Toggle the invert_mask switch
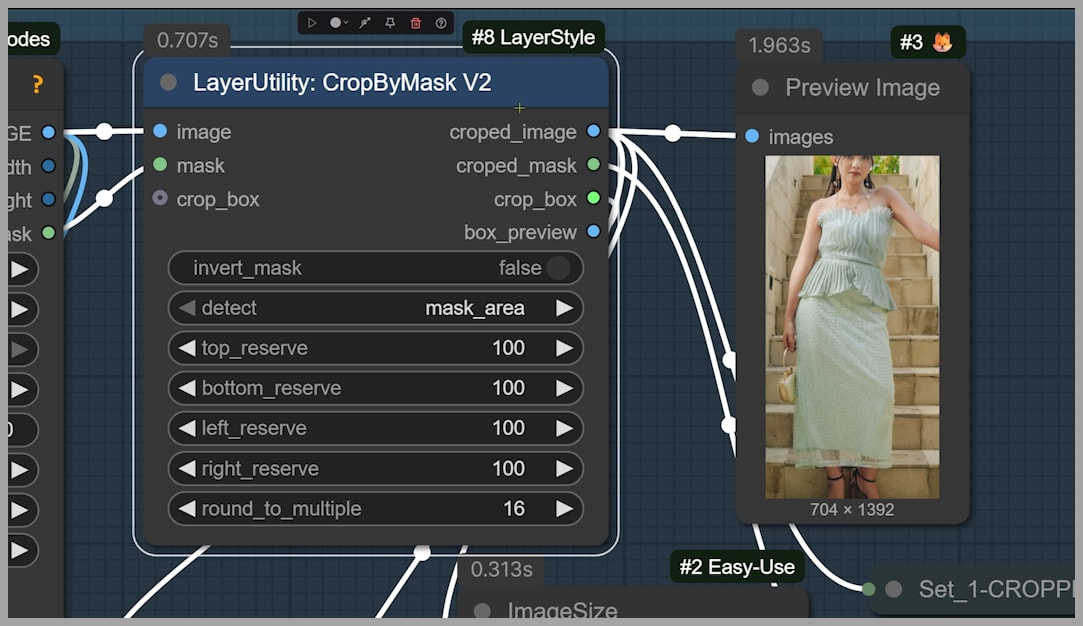This screenshot has width=1083, height=626. click(x=557, y=268)
